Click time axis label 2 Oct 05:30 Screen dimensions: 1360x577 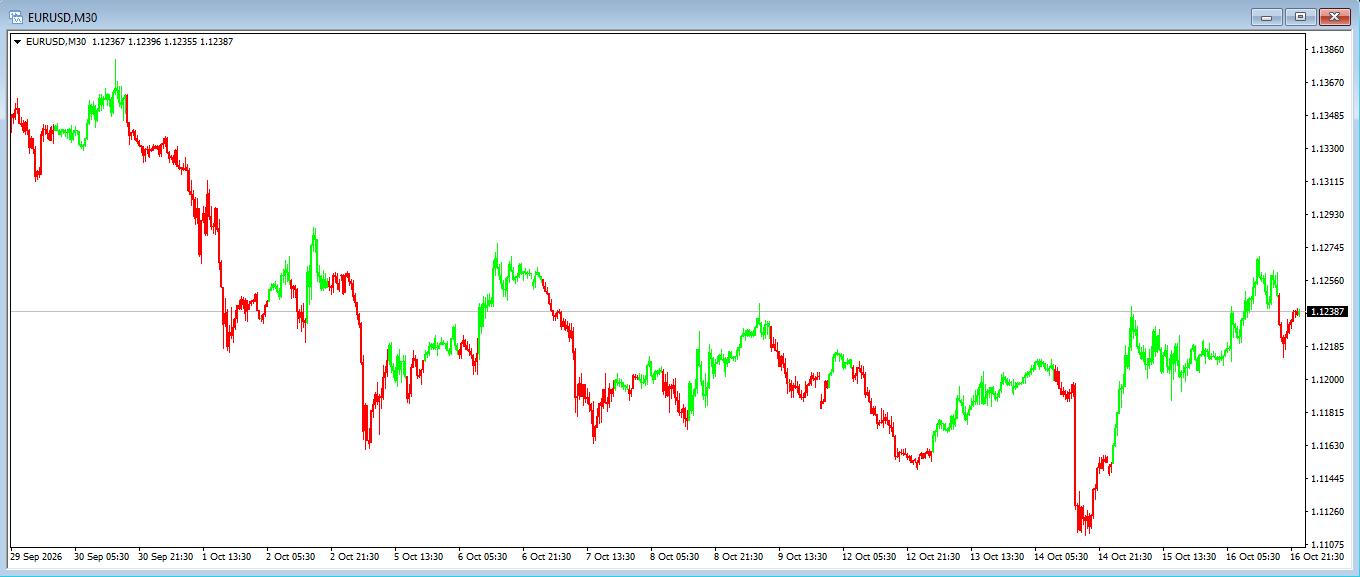point(293,556)
